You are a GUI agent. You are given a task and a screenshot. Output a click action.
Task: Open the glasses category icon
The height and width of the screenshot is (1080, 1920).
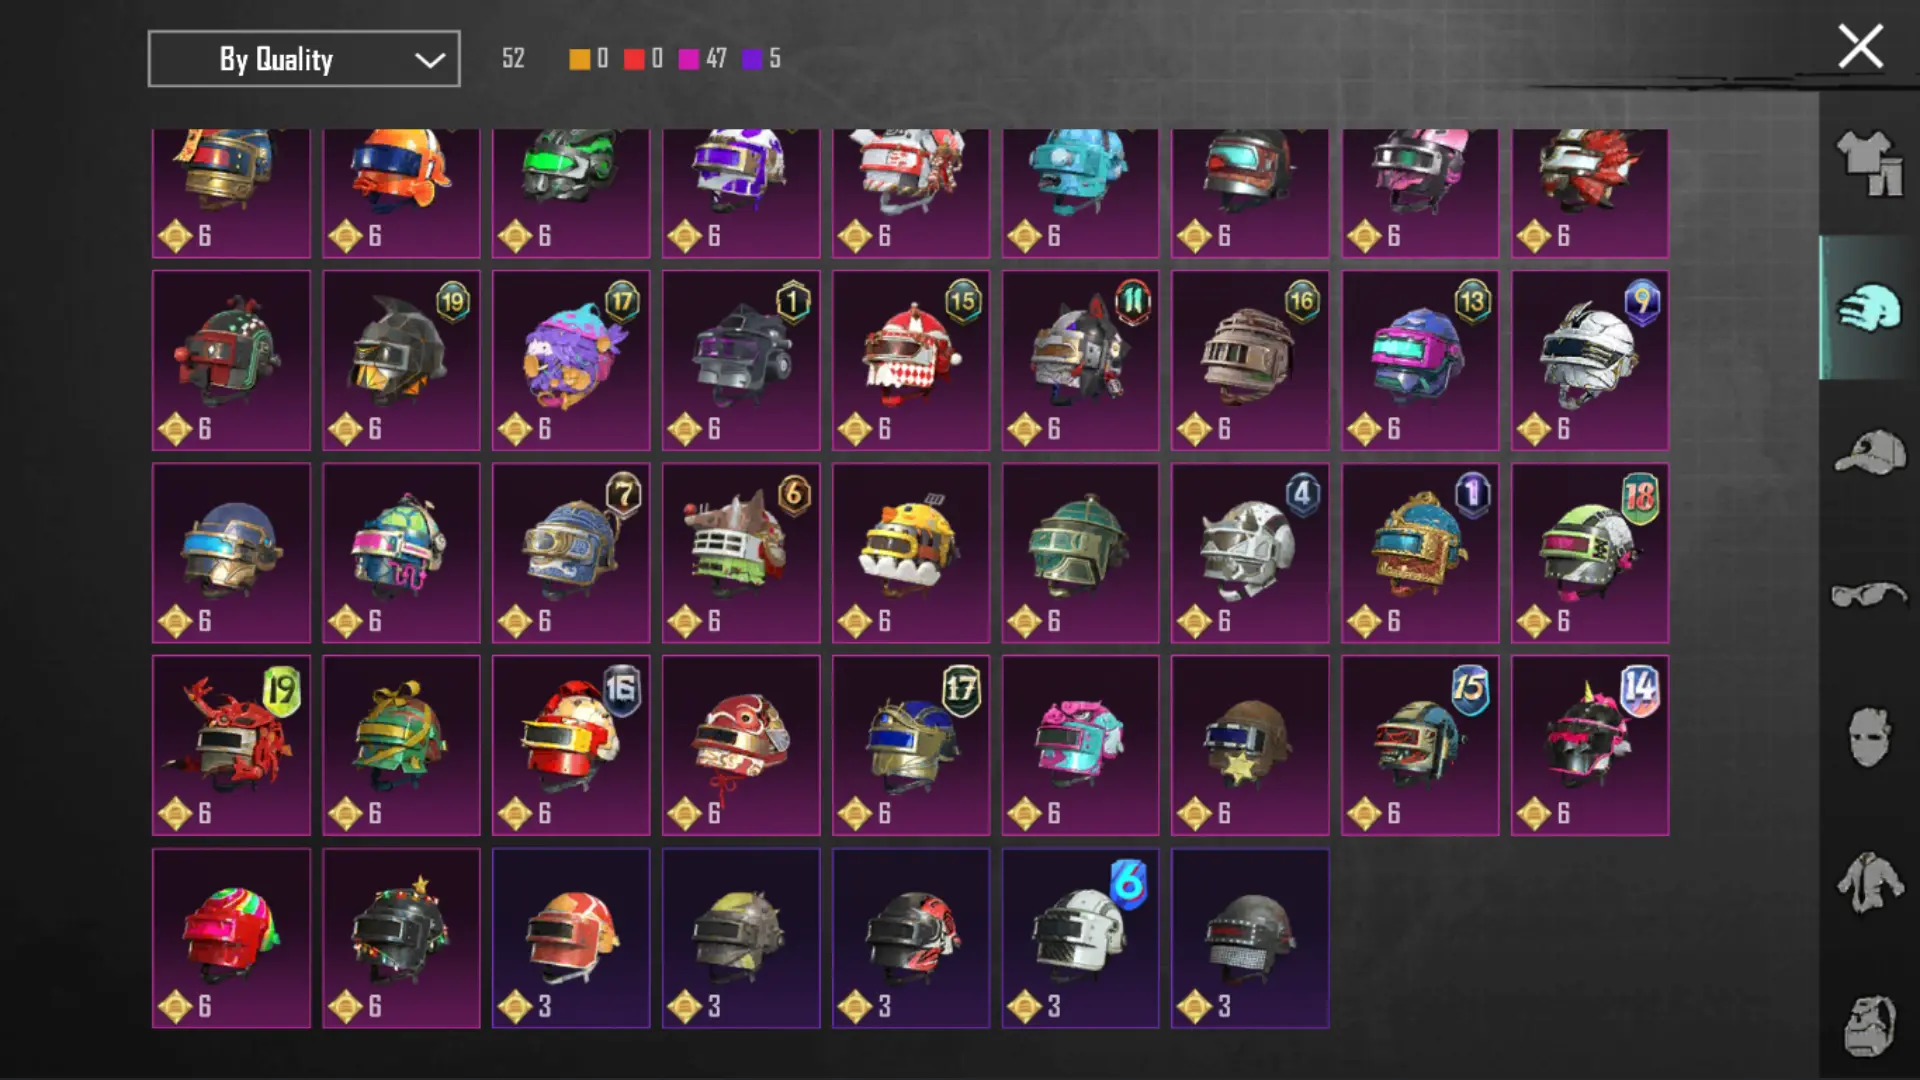point(1869,595)
